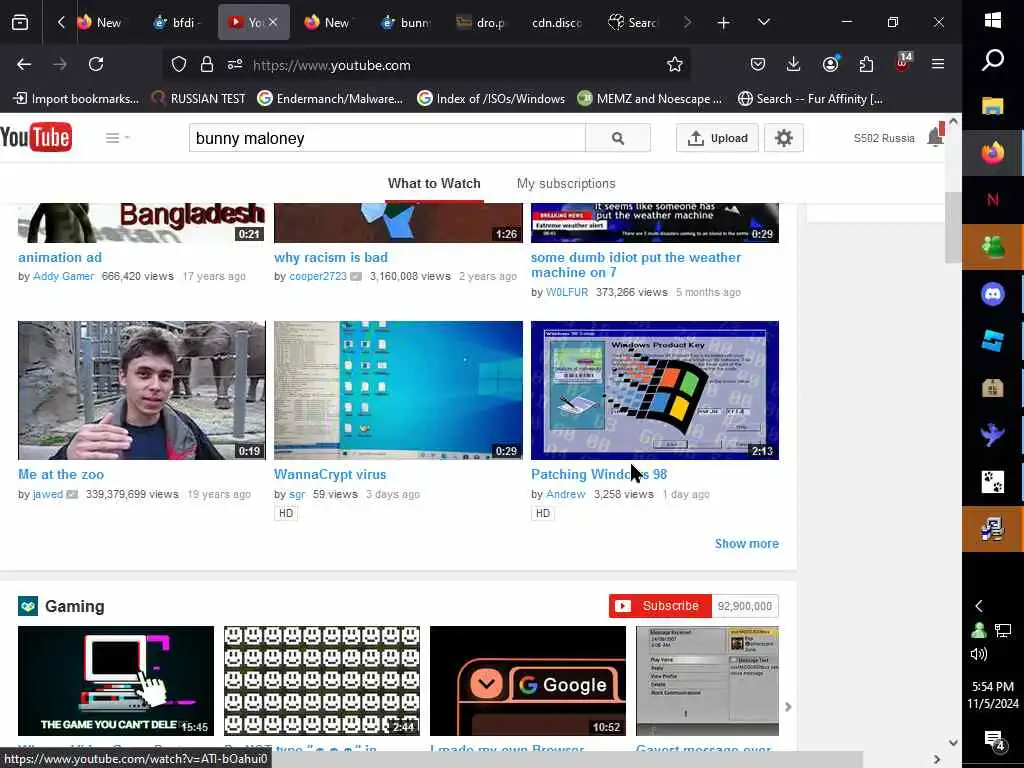The image size is (1024, 768).
Task: Open weather machine on 7 video title
Action: click(636, 264)
